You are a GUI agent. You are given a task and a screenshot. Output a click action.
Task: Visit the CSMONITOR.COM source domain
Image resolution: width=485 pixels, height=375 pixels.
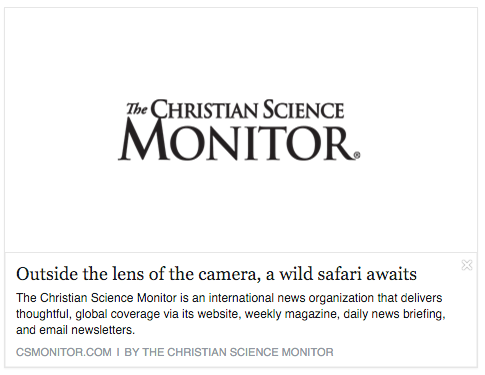point(64,352)
